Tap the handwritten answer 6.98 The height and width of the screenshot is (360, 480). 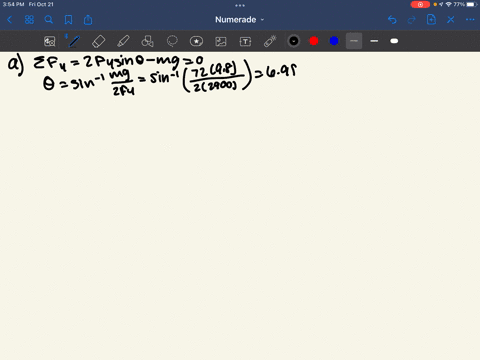coord(281,71)
